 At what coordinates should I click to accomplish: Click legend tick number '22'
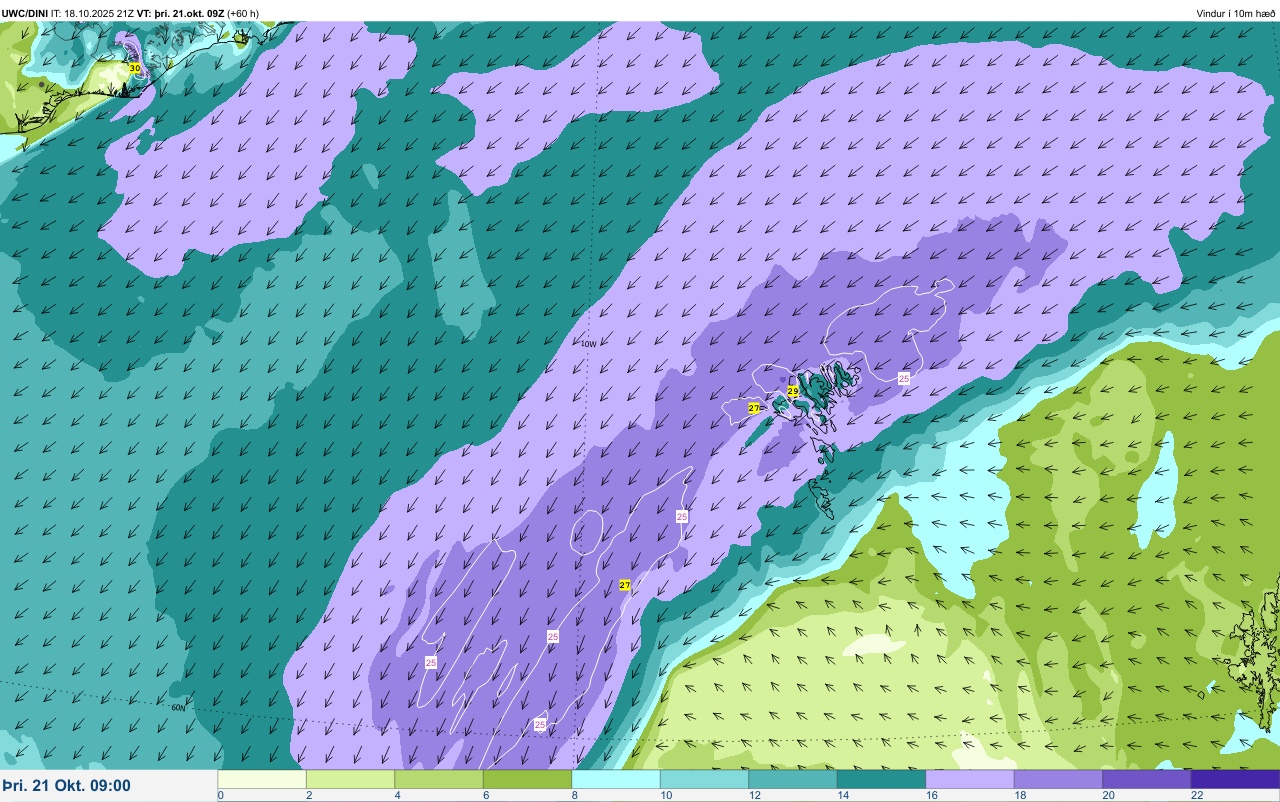pyautogui.click(x=1197, y=795)
